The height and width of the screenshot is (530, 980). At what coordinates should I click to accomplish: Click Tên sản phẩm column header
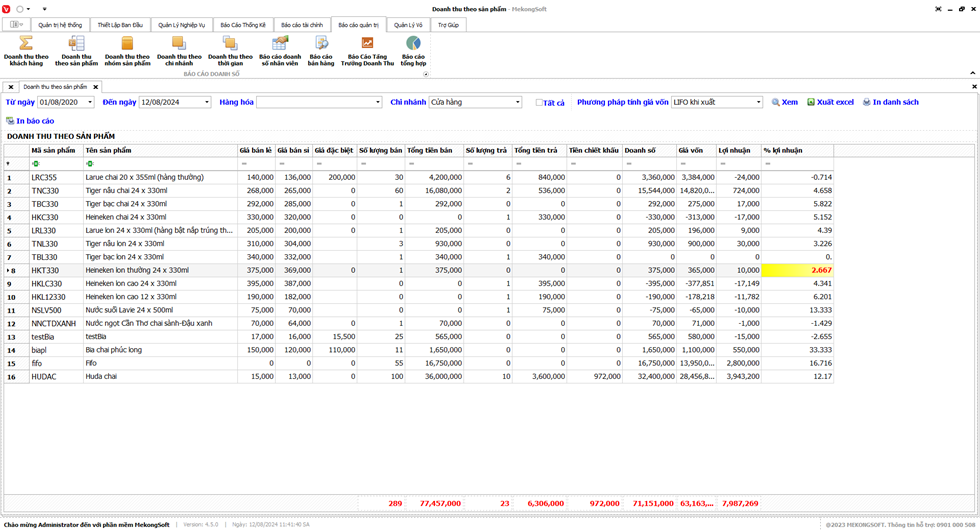(x=108, y=150)
